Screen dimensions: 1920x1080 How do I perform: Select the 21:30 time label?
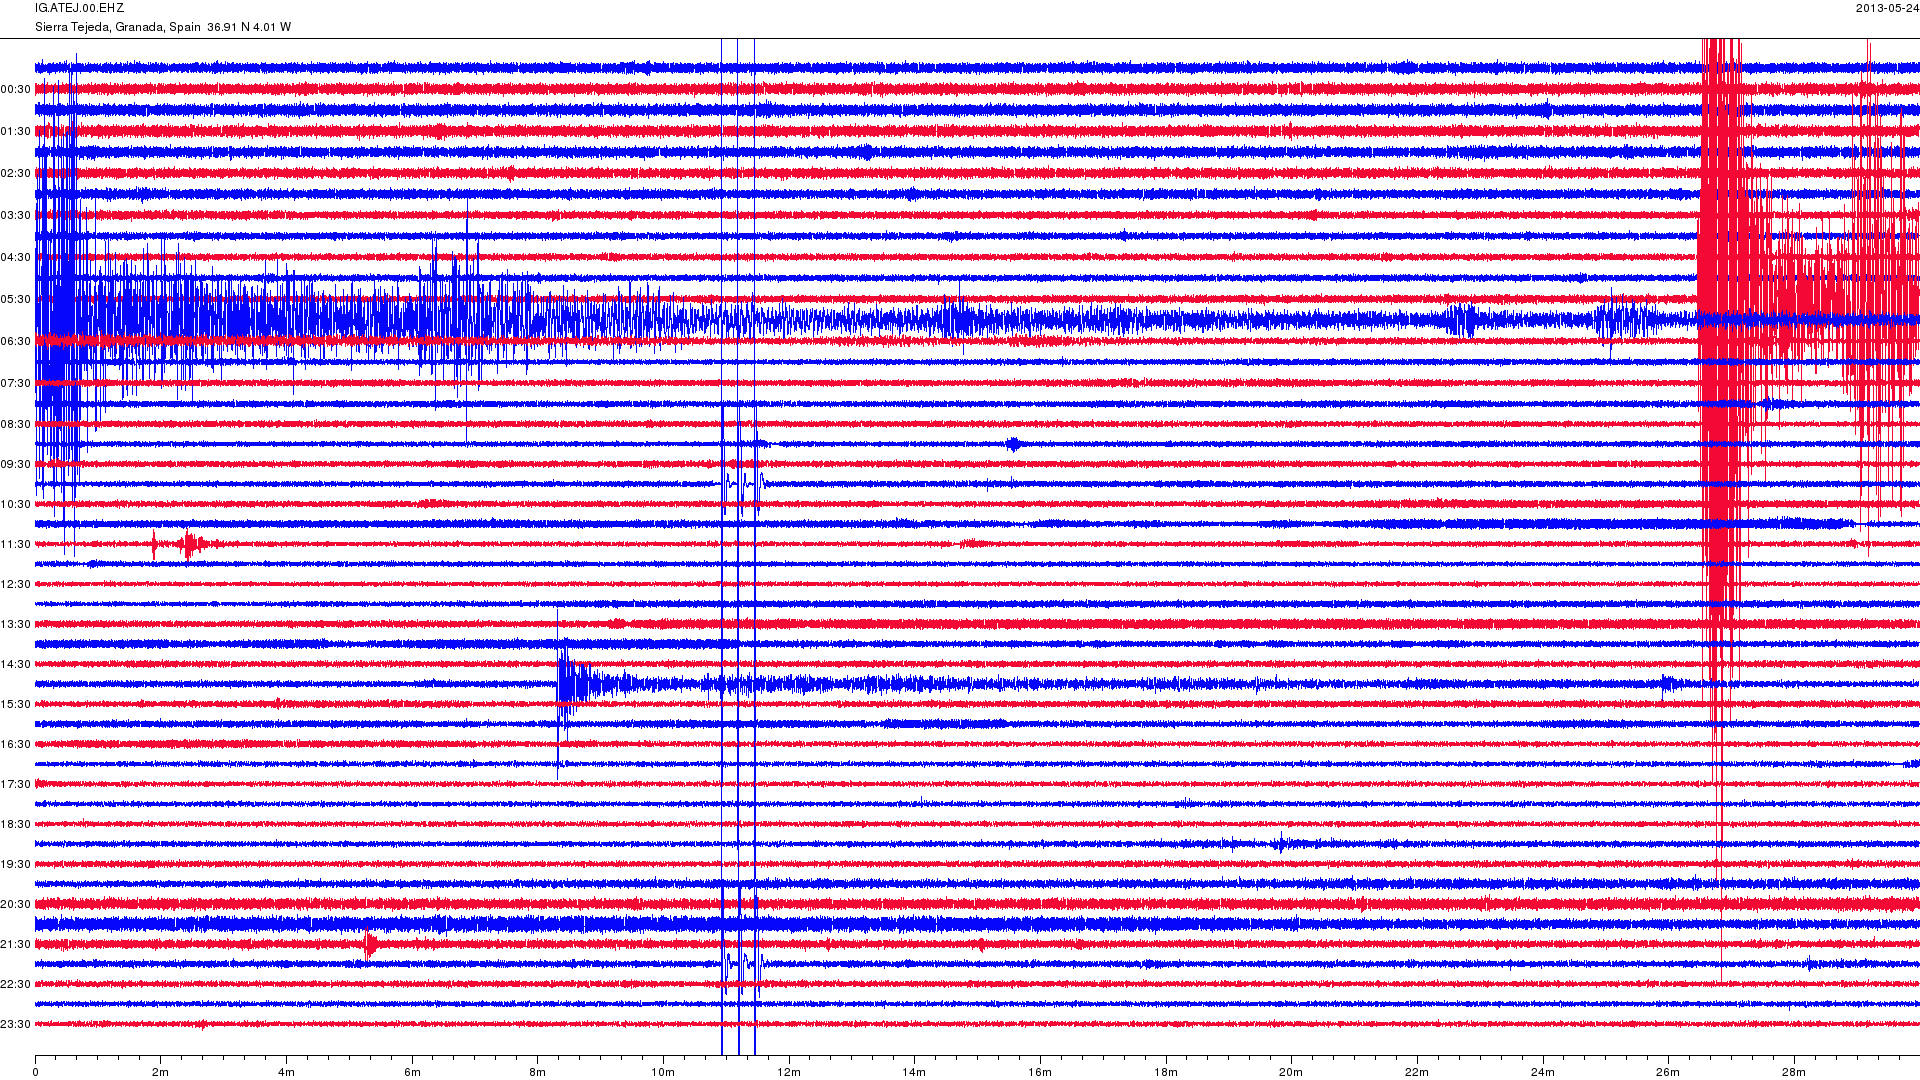point(16,945)
